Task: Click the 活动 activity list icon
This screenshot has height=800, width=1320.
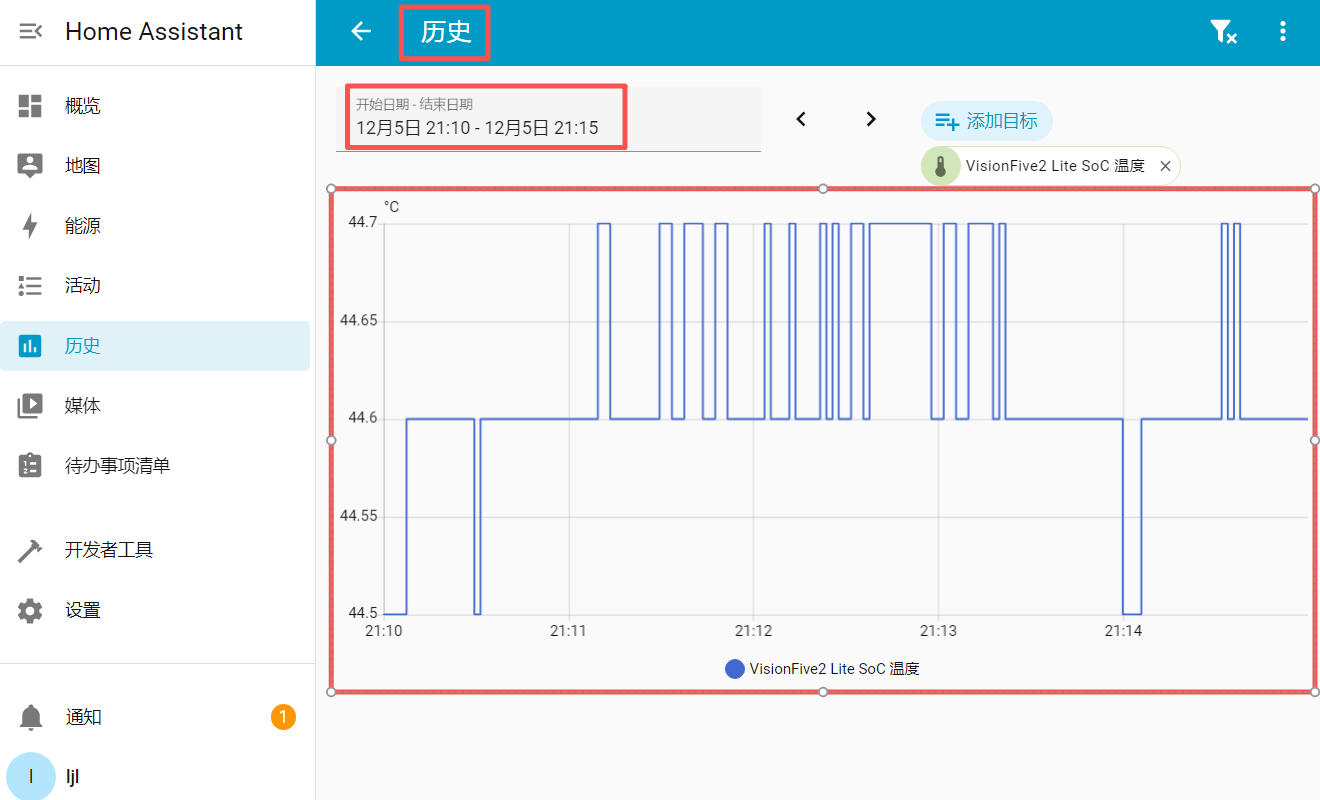Action: 30,286
